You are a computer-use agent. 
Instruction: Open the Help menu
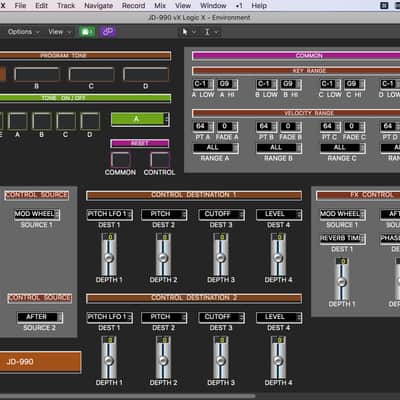(259, 6)
